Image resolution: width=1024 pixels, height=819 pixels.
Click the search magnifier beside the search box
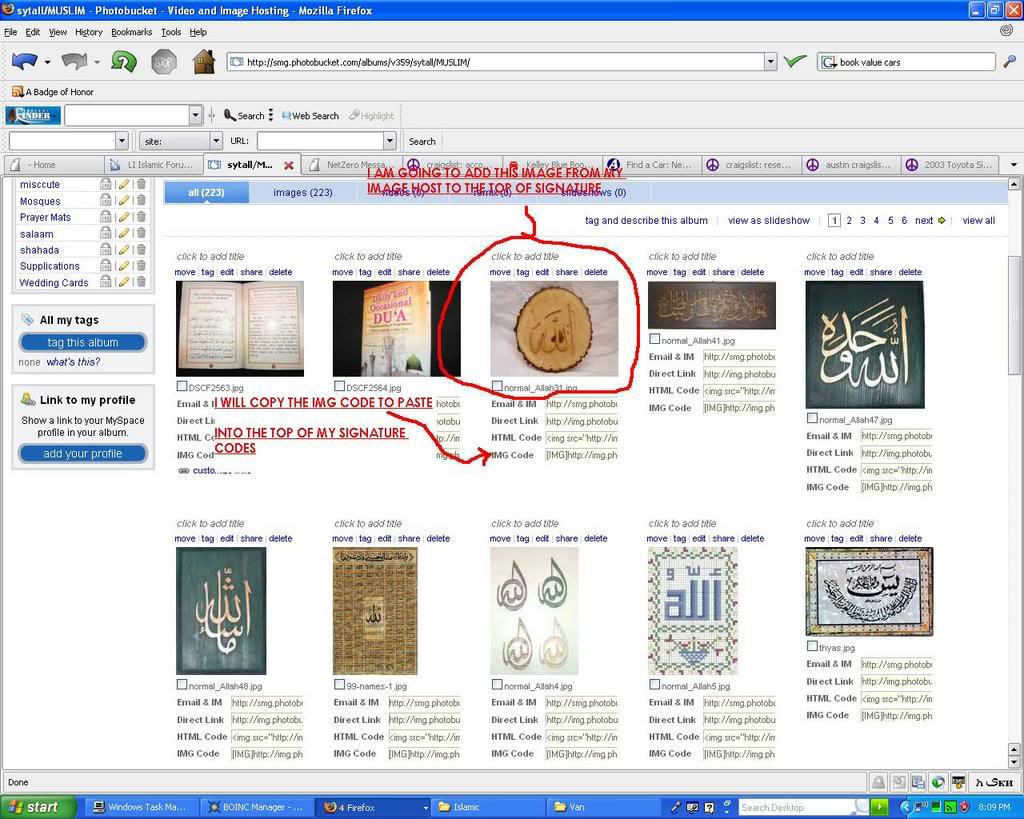click(1009, 62)
